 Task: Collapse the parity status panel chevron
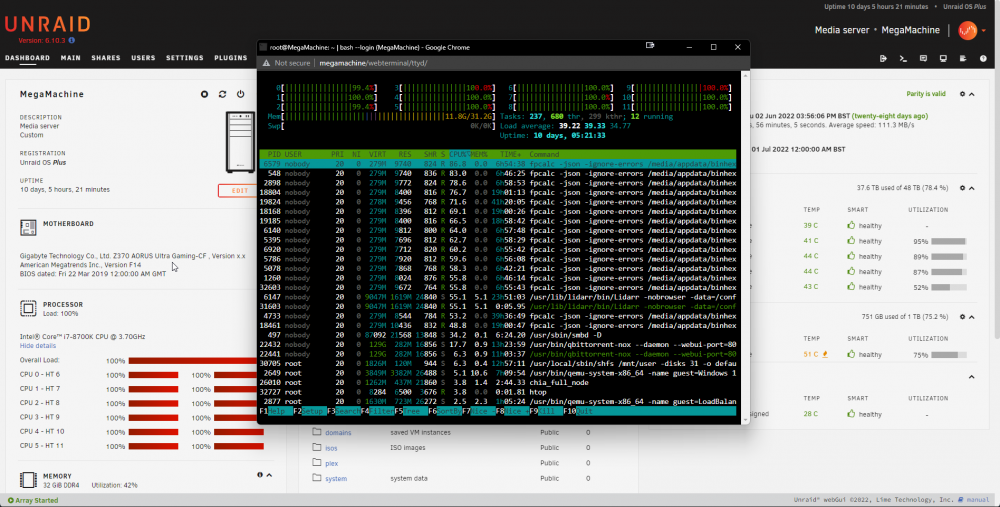(x=971, y=94)
